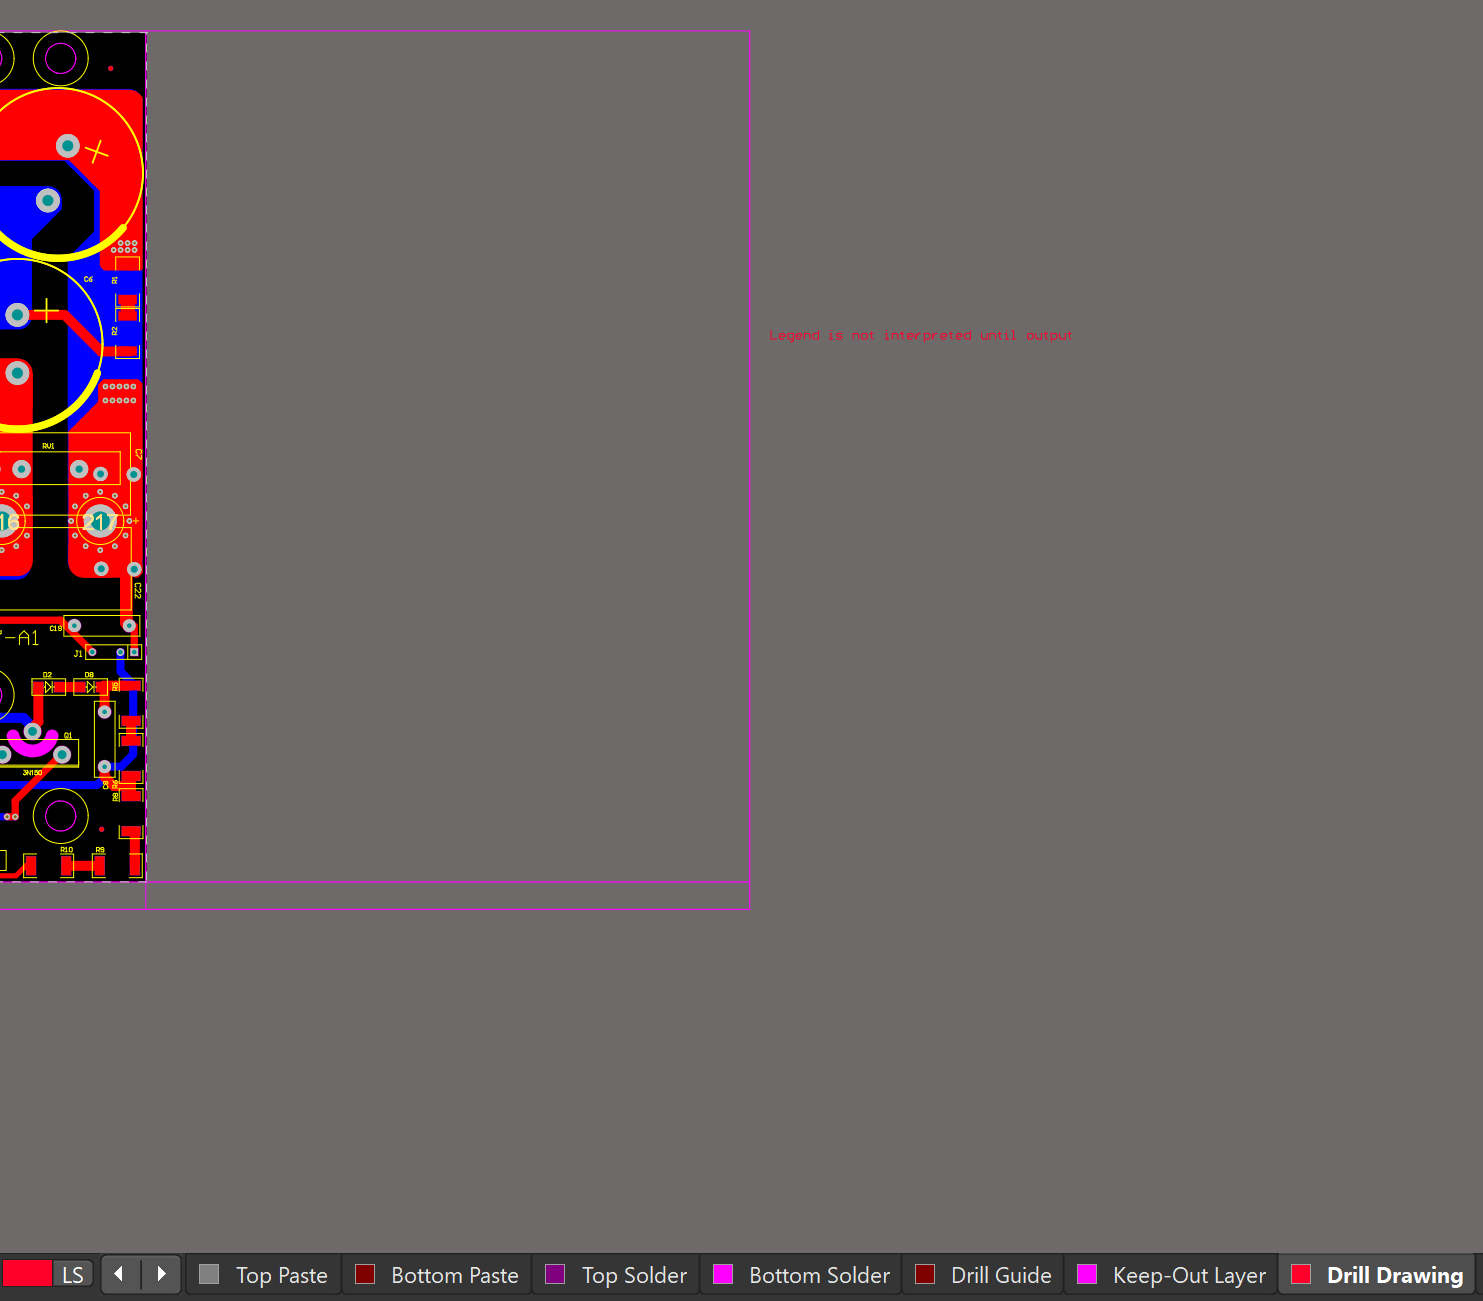Click the Bottom Paste dark red color swatch
This screenshot has width=1483, height=1301.
click(x=365, y=1274)
